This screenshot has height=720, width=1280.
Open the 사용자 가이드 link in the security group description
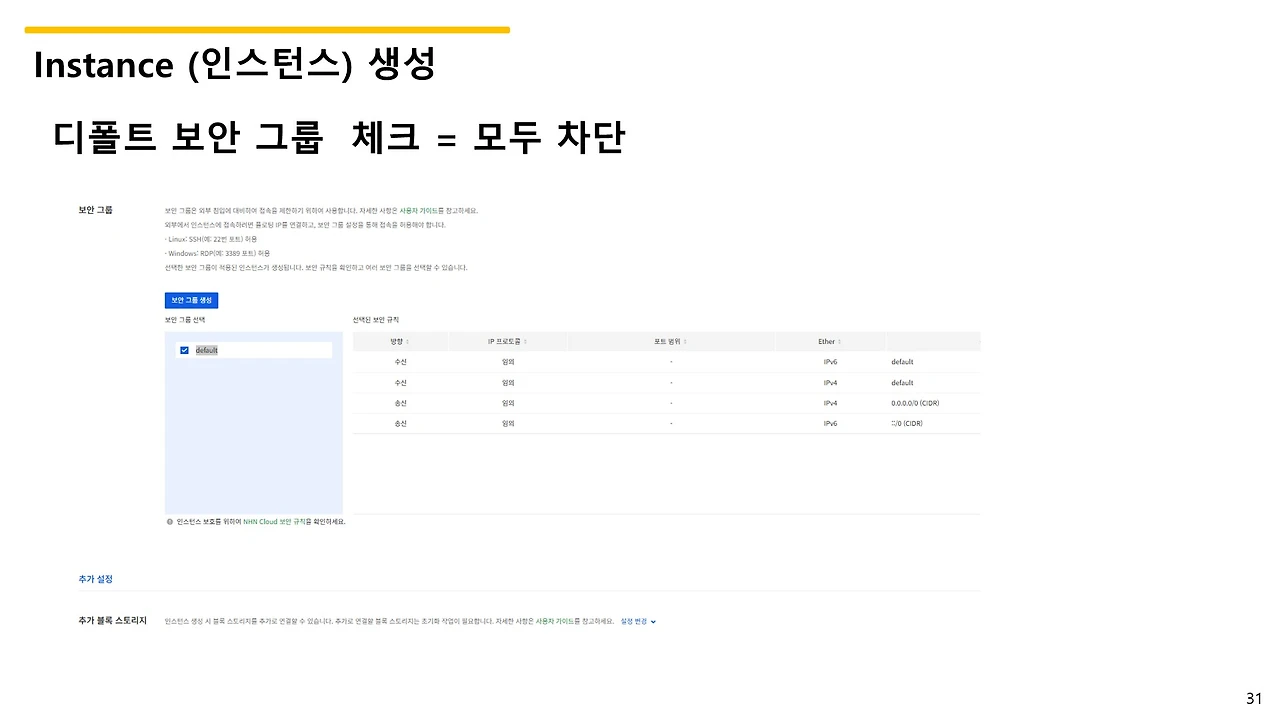coord(418,210)
